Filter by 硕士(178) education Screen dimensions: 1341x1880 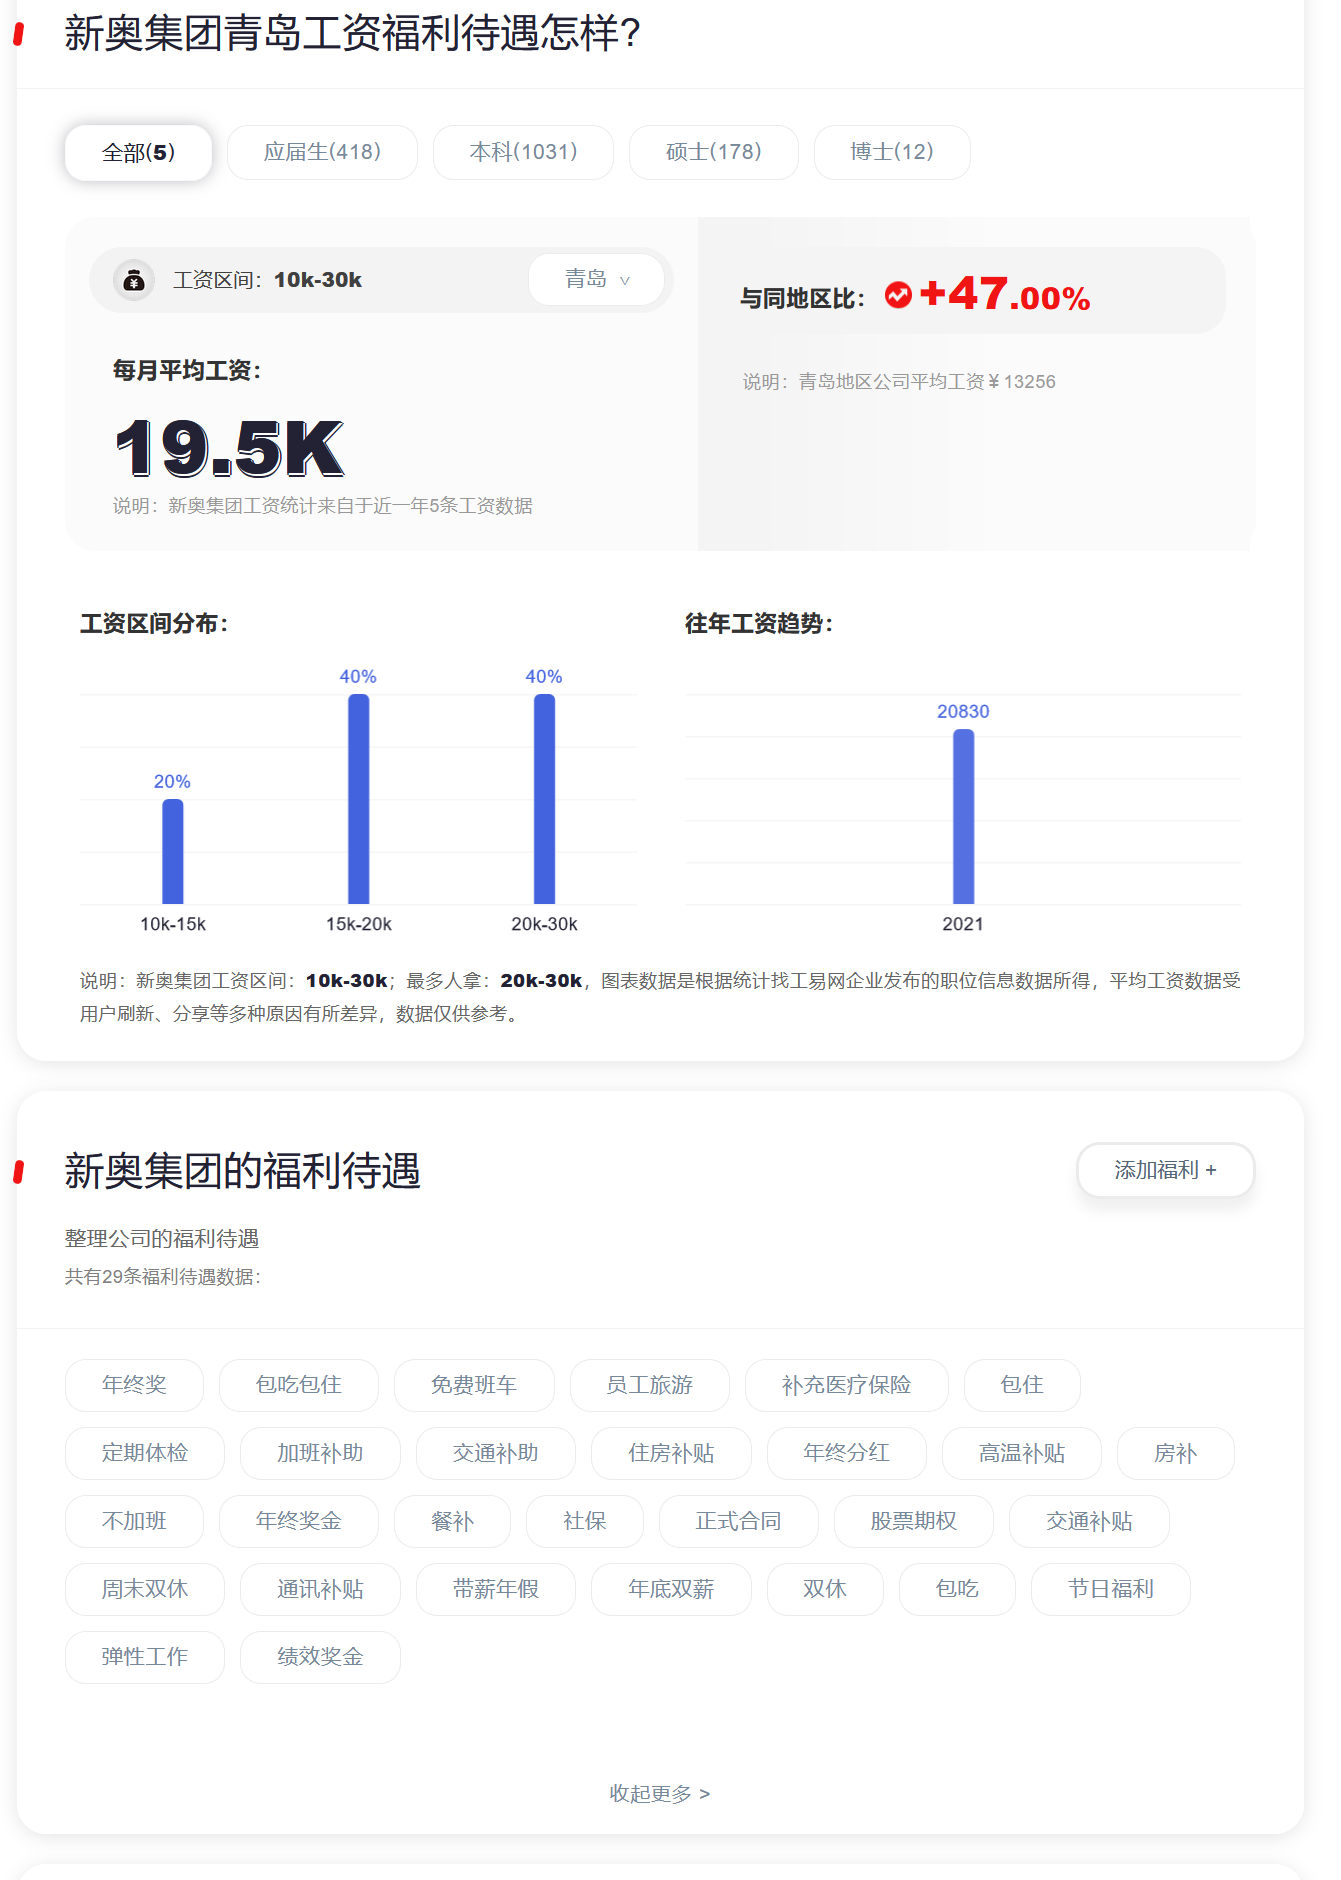[713, 153]
